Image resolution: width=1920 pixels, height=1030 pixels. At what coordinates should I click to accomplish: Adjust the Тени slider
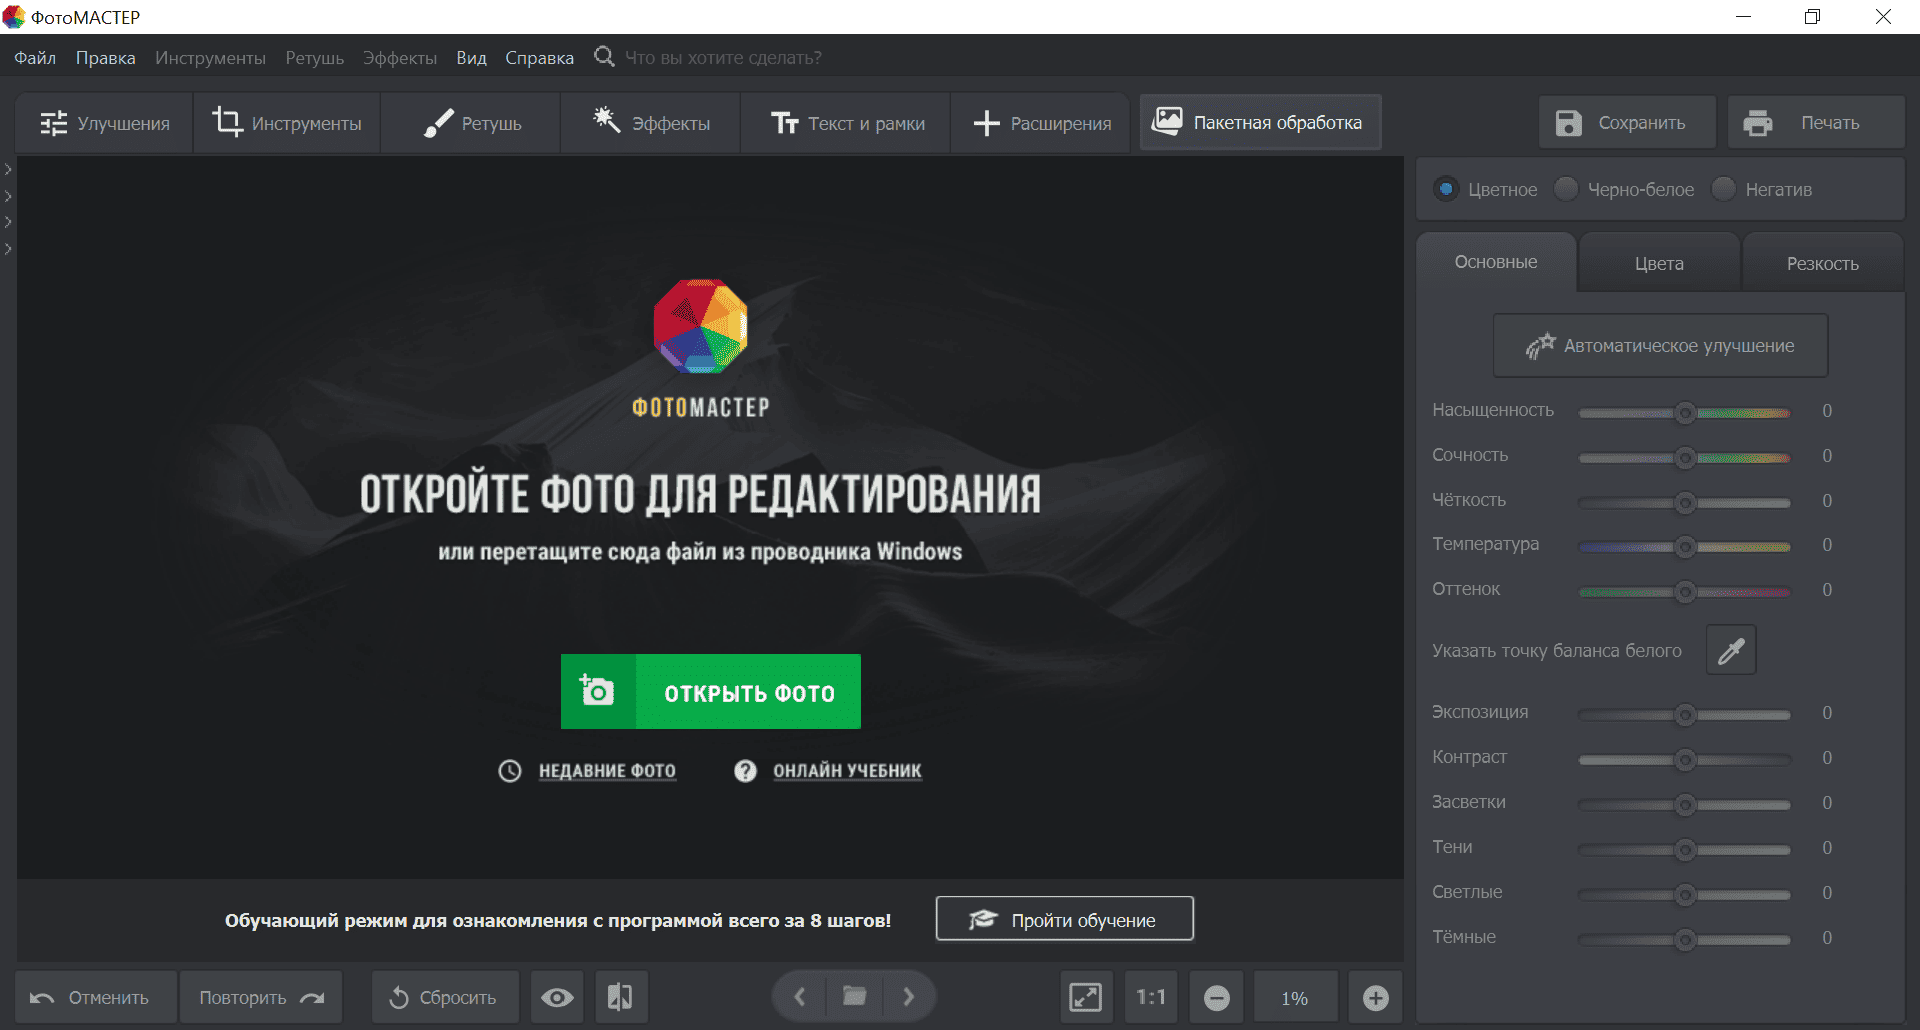click(1685, 849)
